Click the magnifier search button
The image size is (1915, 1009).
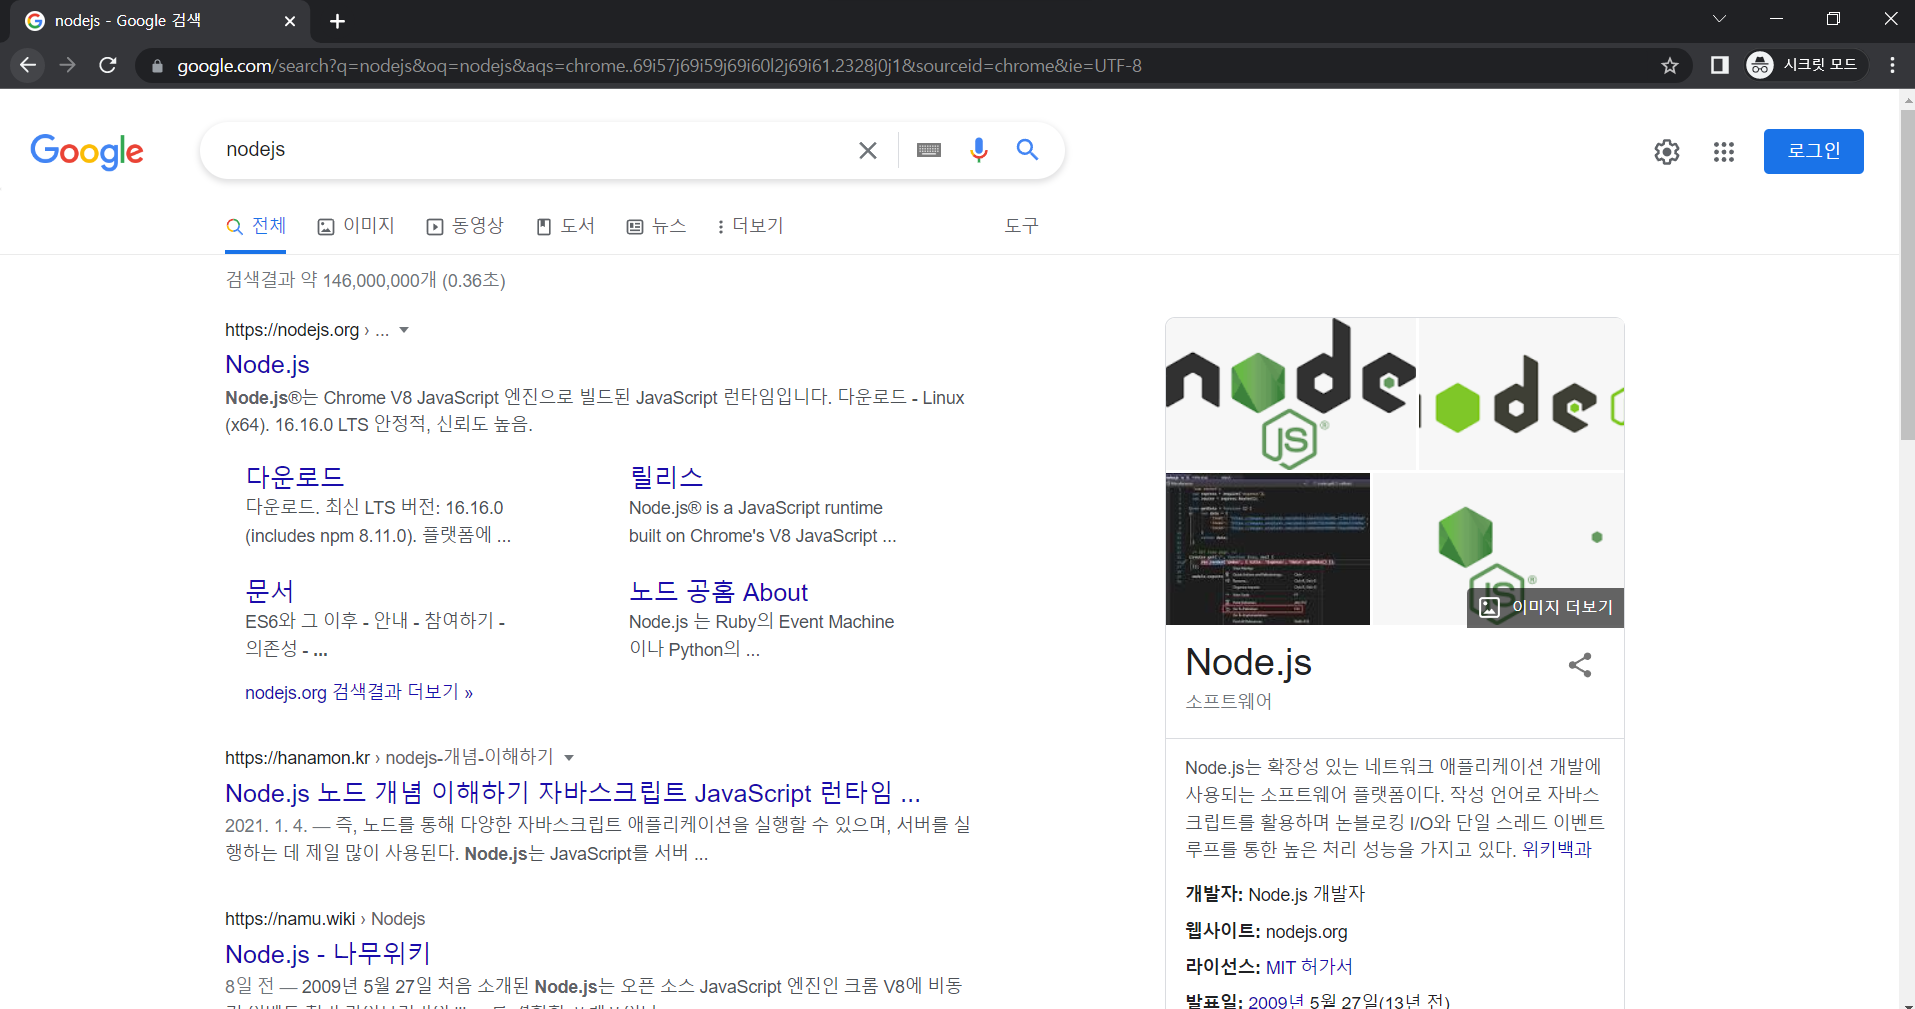click(1027, 150)
